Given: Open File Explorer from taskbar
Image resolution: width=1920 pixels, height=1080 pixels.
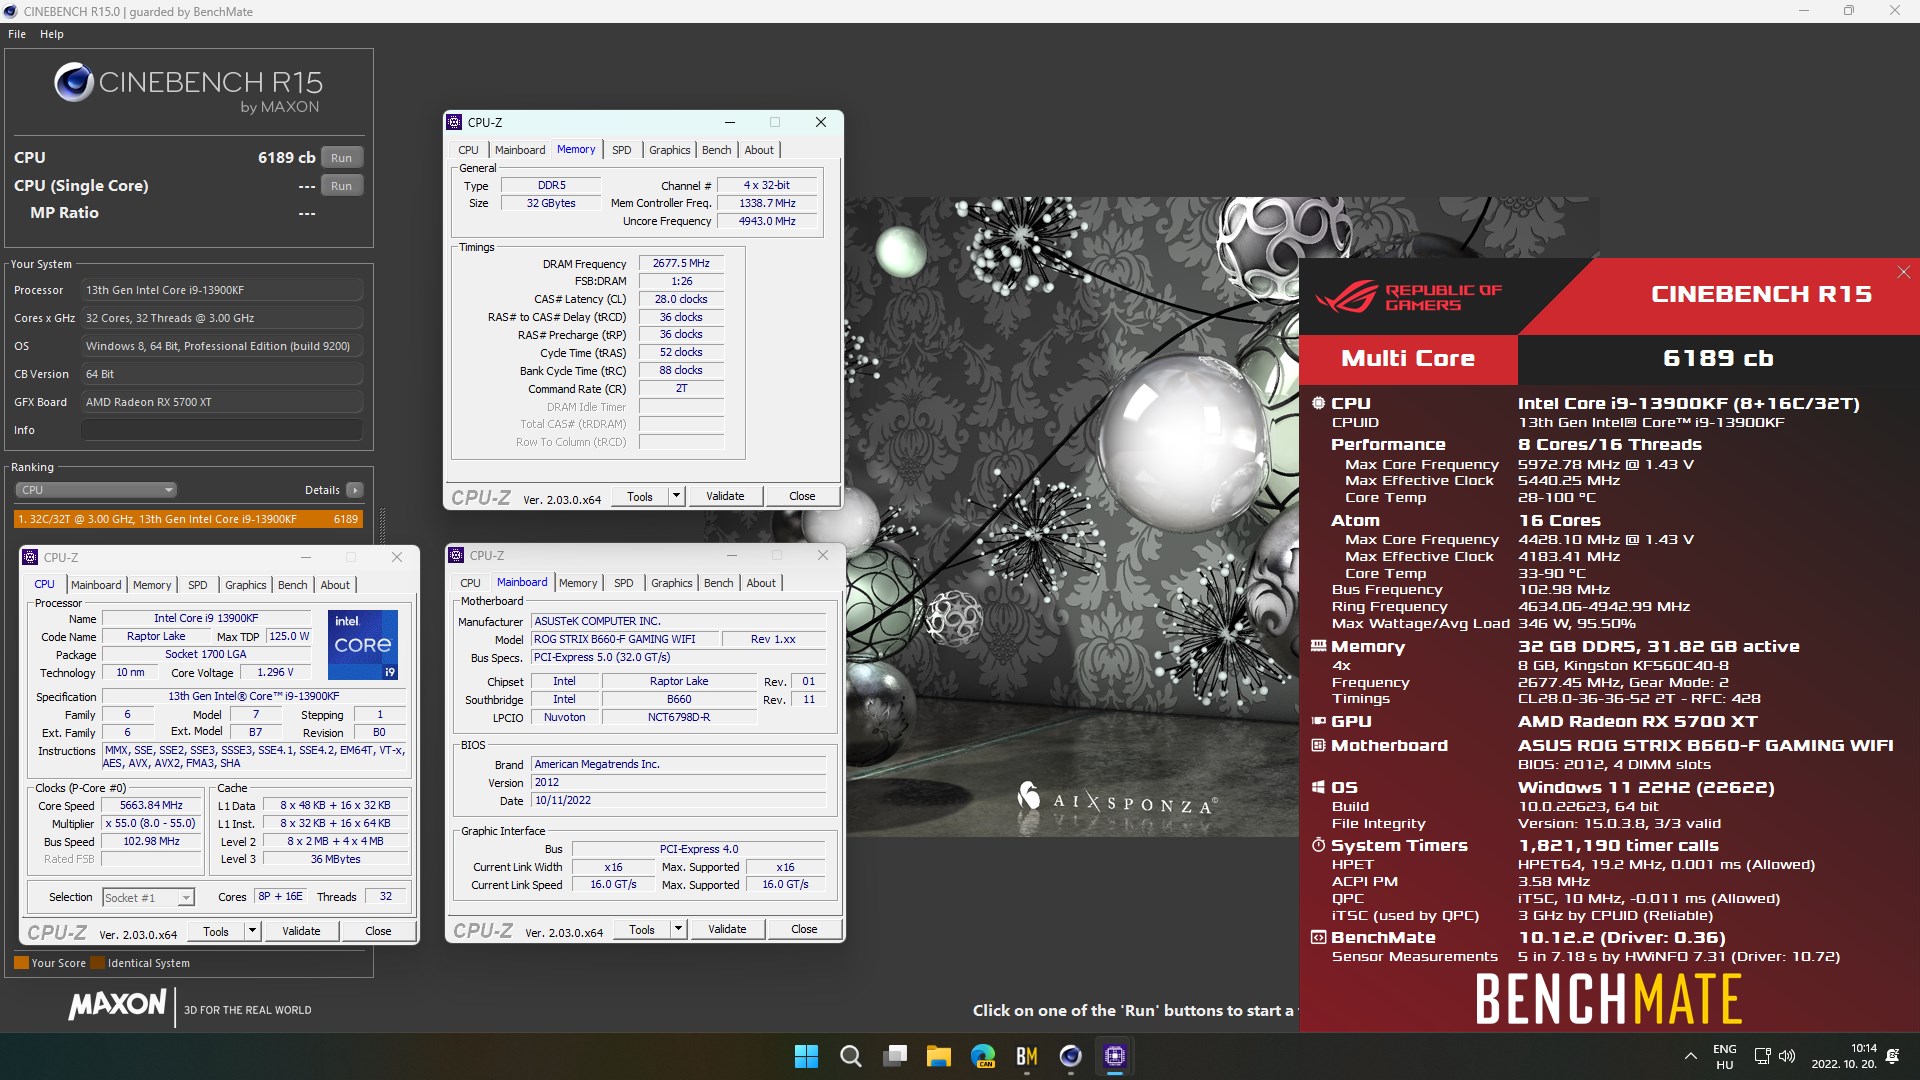Looking at the screenshot, I should tap(938, 1056).
